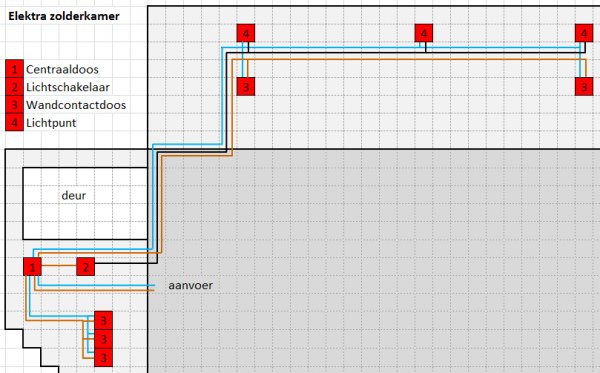Select the middle lichtpunt box 4 on the ceiling row

point(424,33)
